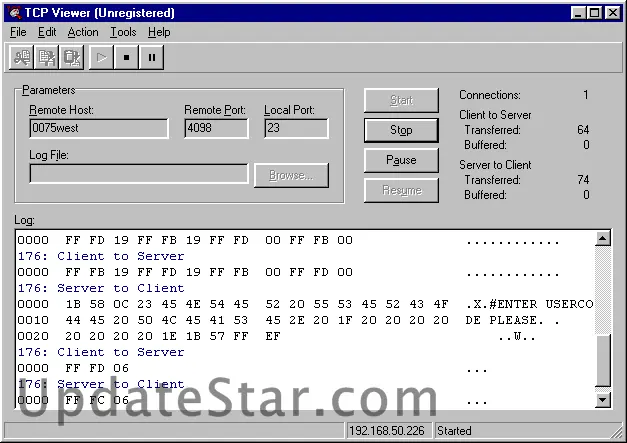The image size is (627, 443).
Task: Click the toolbar play (start) icon
Action: 101,57
